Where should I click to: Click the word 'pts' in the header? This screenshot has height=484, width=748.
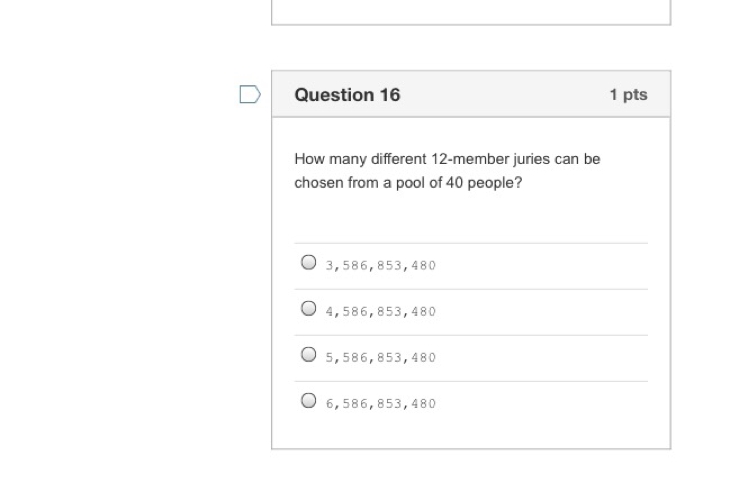(x=635, y=95)
